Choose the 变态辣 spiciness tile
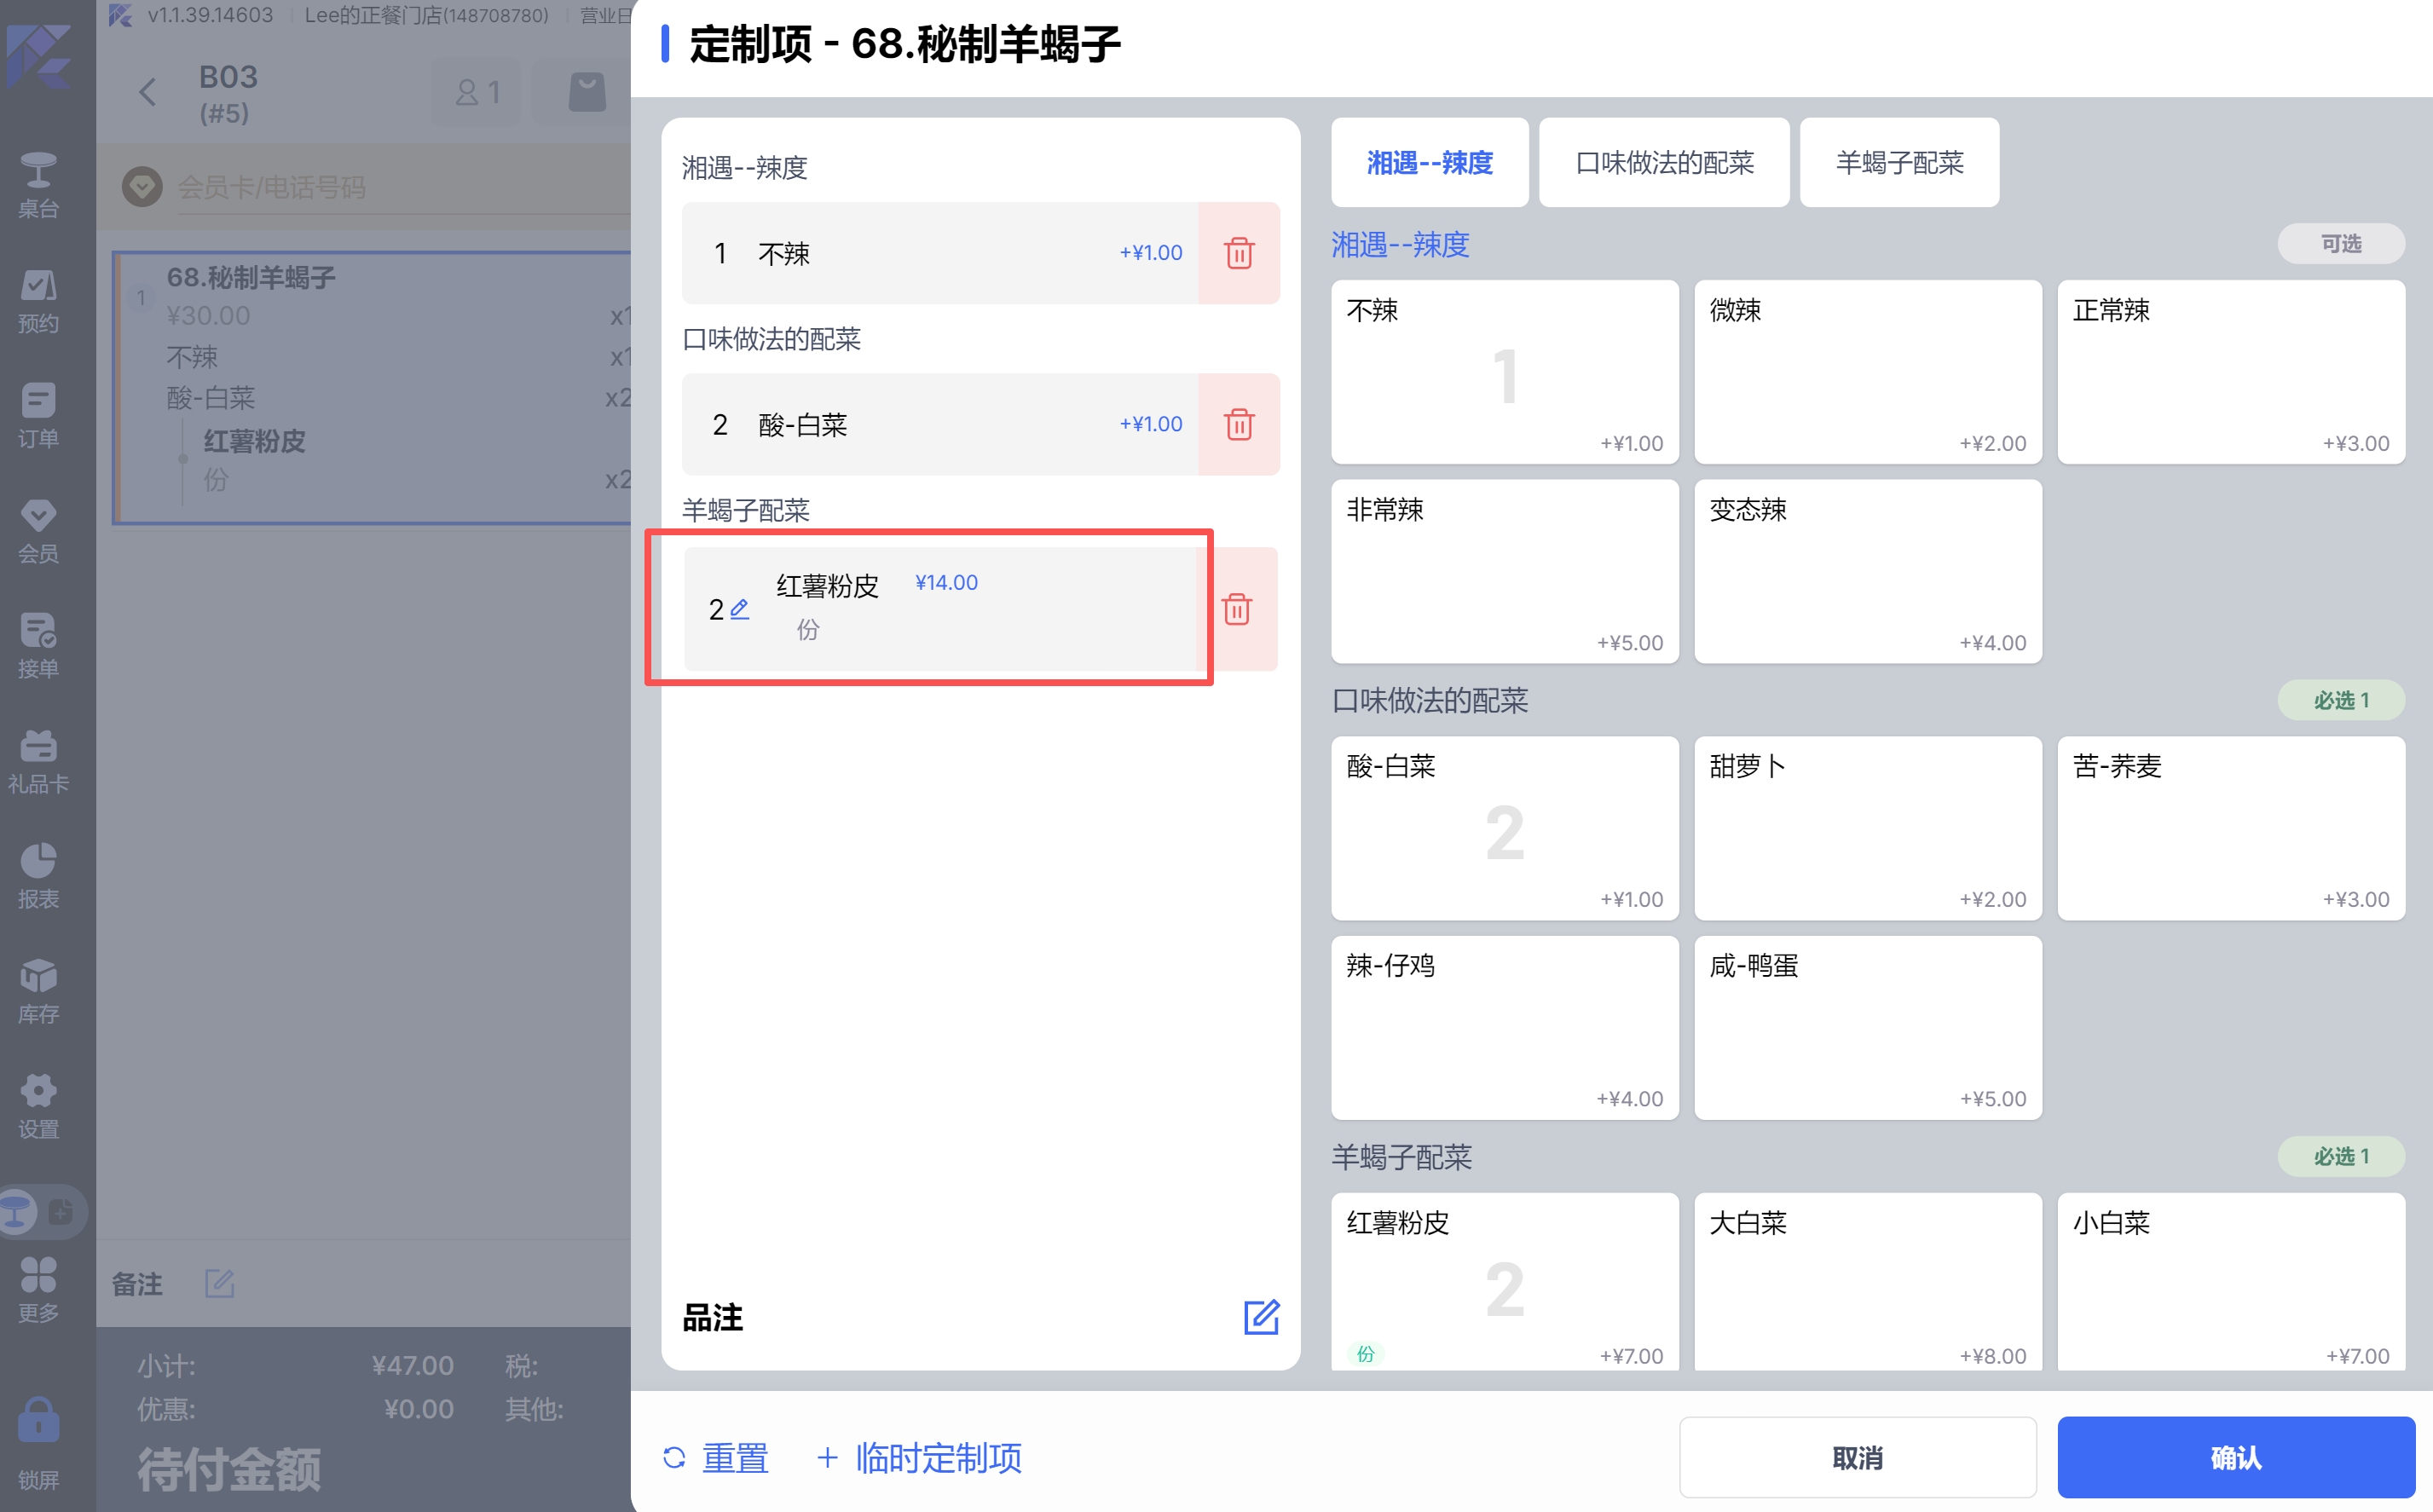2433x1512 pixels. [x=1867, y=571]
